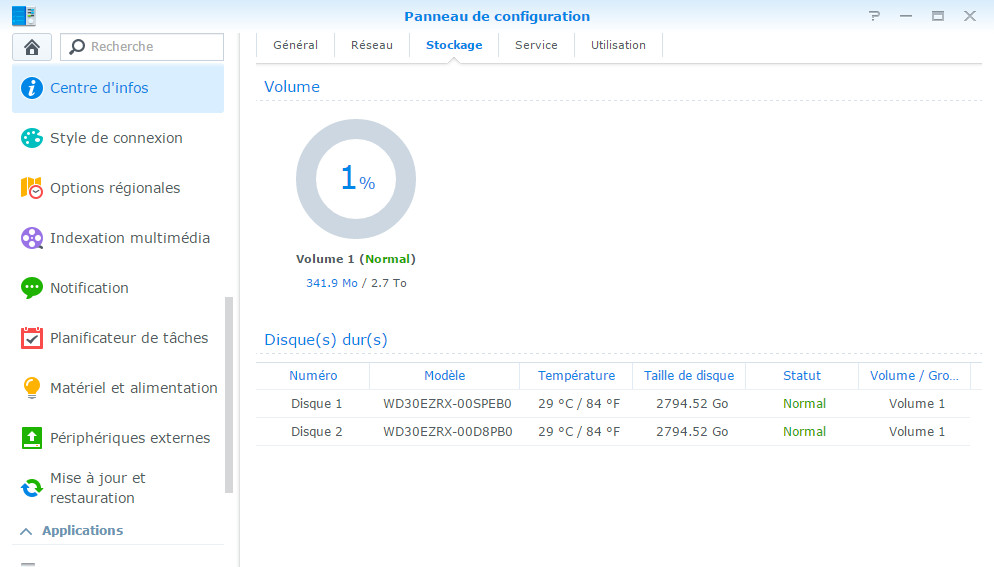Click the Périphériques externes upload icon
The width and height of the screenshot is (994, 567).
pyautogui.click(x=32, y=438)
